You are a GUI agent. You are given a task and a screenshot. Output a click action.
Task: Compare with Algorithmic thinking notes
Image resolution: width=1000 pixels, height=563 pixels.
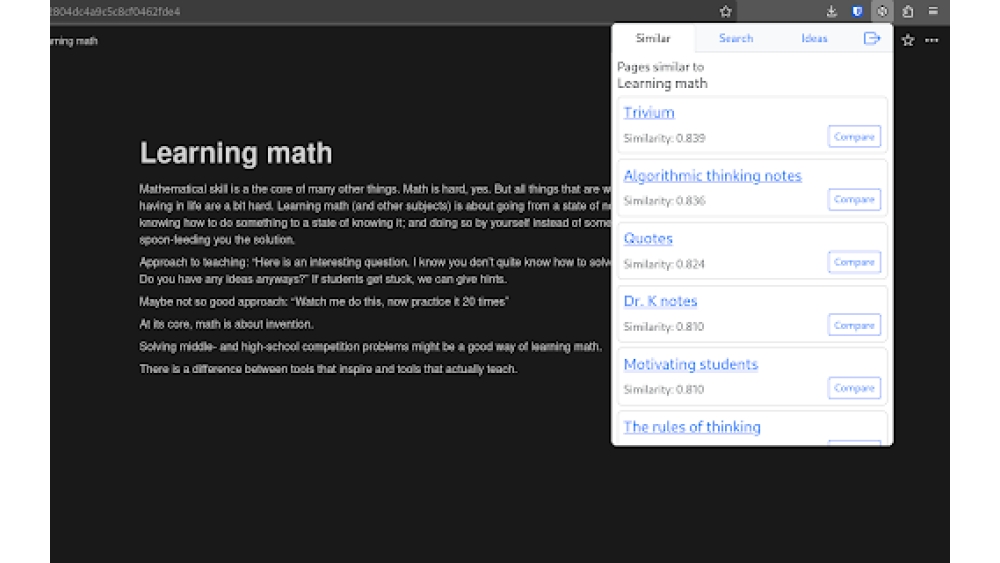tap(854, 200)
